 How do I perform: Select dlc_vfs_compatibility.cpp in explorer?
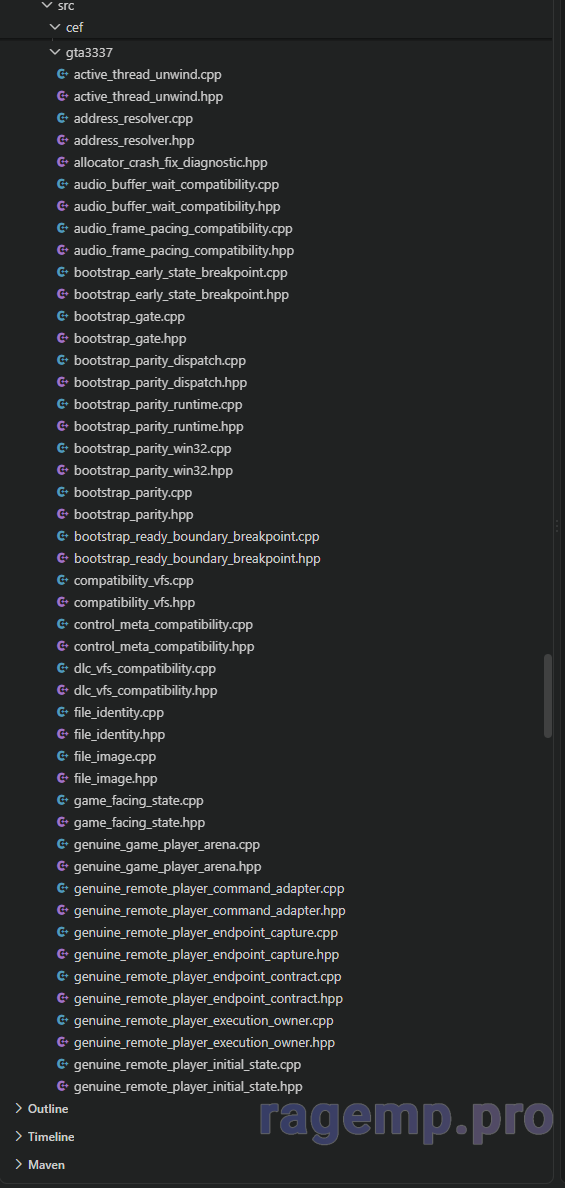pyautogui.click(x=145, y=668)
